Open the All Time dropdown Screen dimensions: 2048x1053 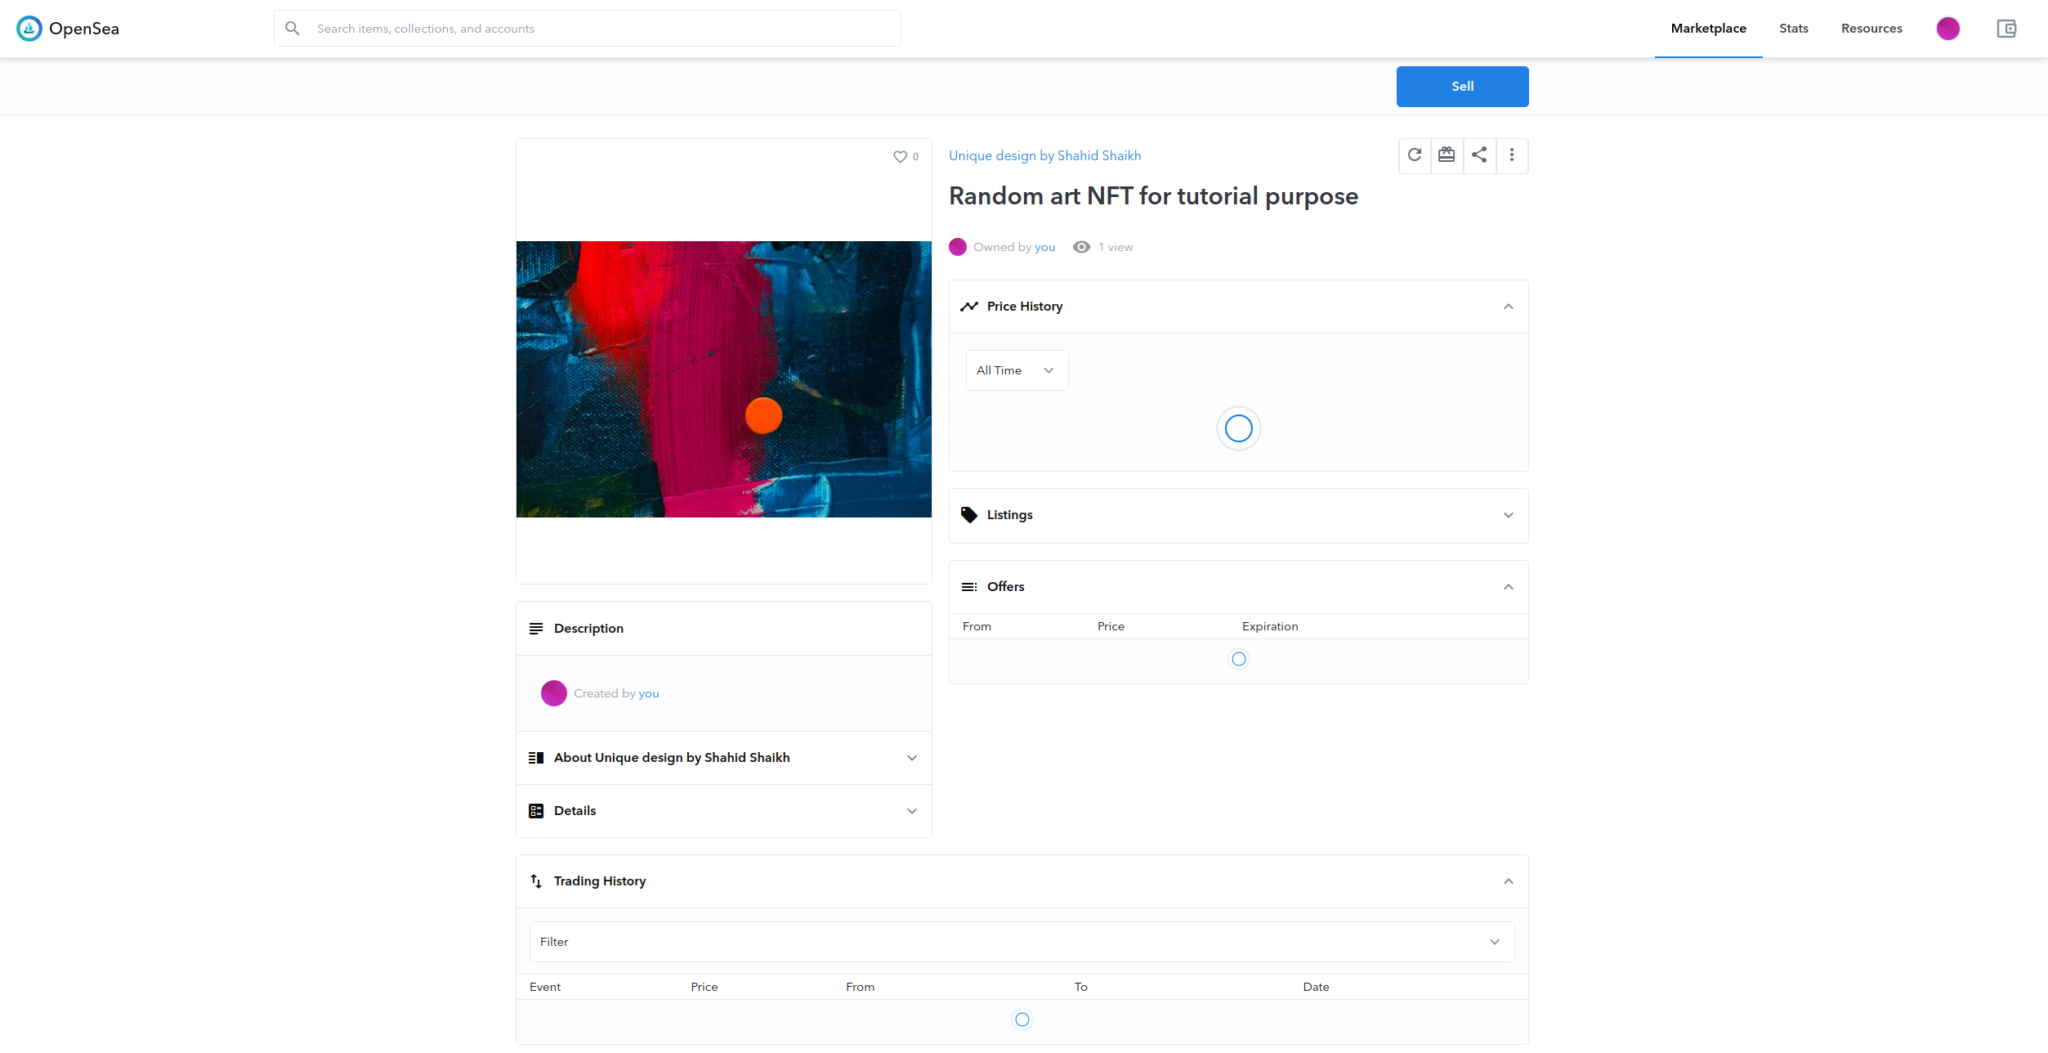pos(1017,370)
